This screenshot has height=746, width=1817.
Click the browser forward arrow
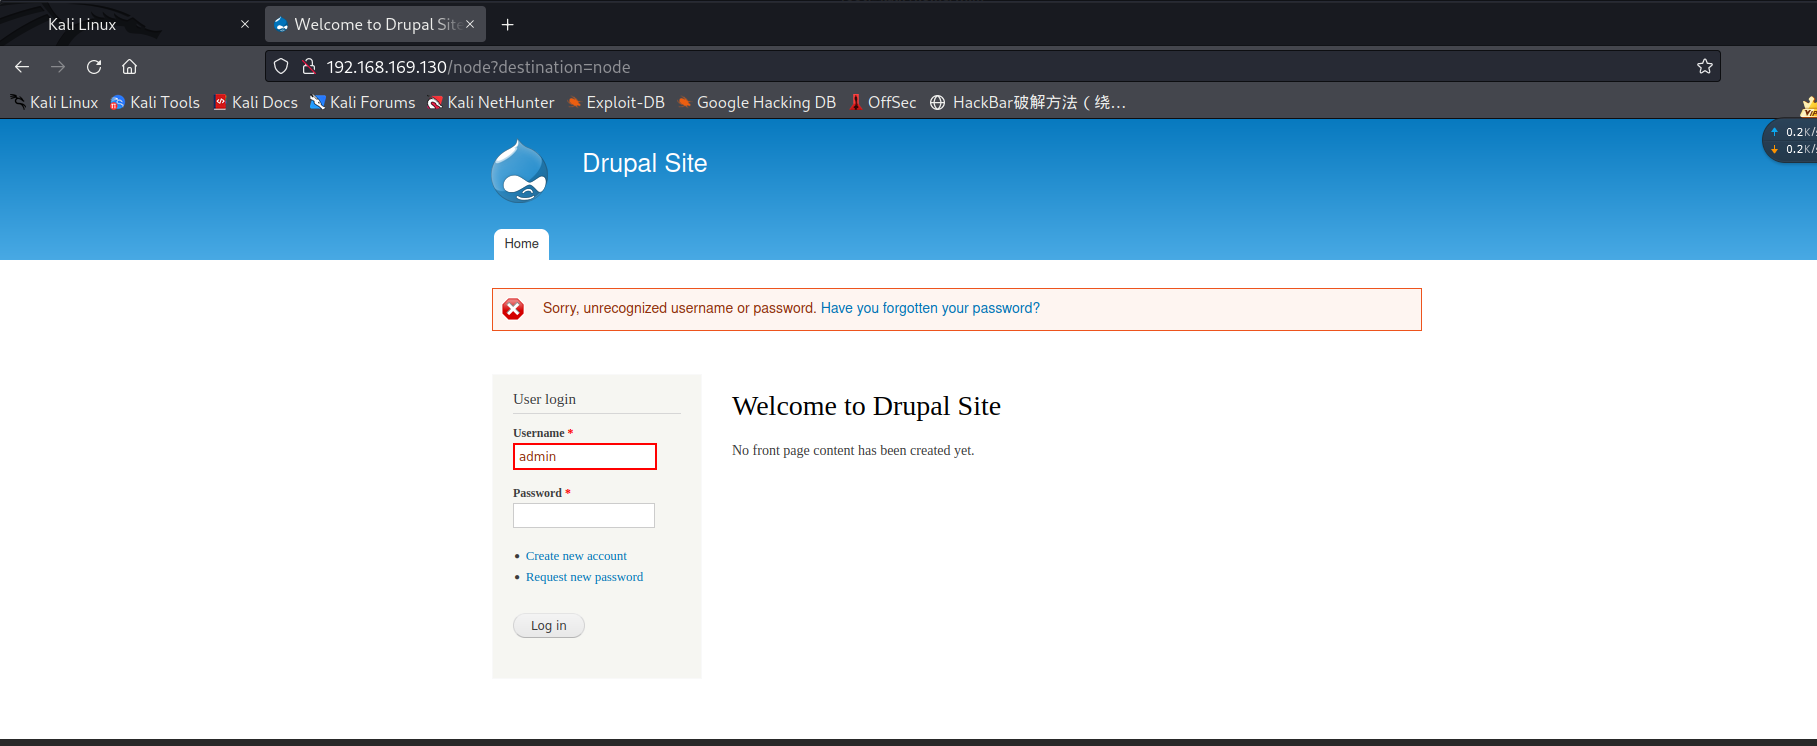pos(58,67)
